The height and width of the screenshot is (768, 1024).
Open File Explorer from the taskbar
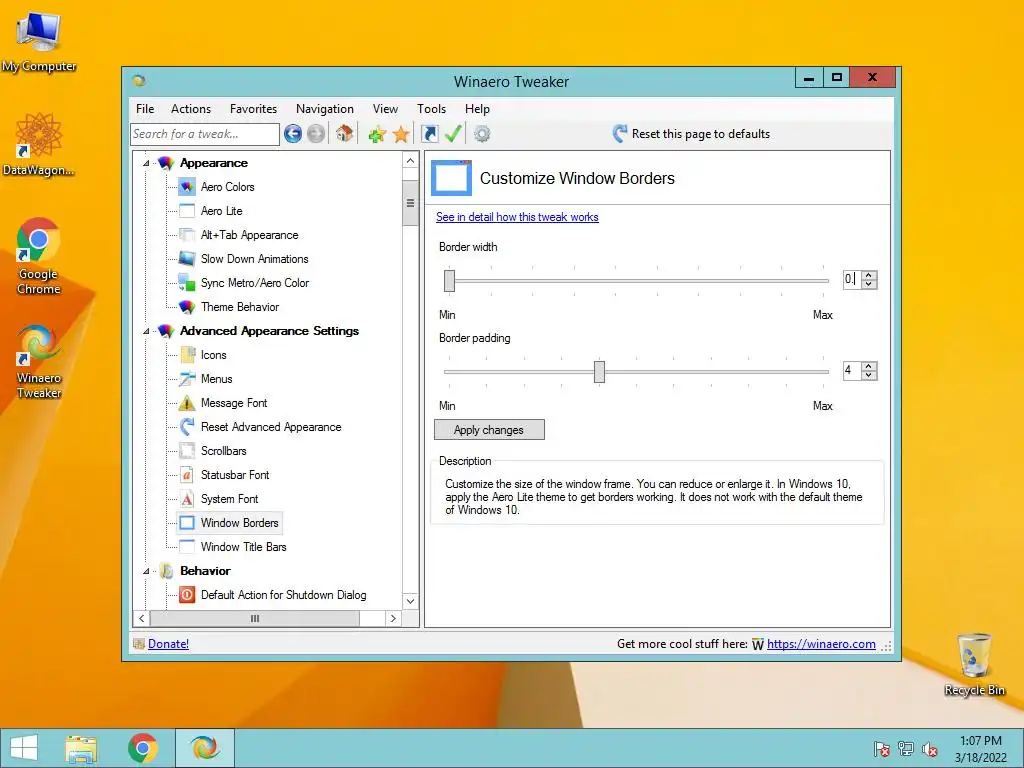point(81,748)
